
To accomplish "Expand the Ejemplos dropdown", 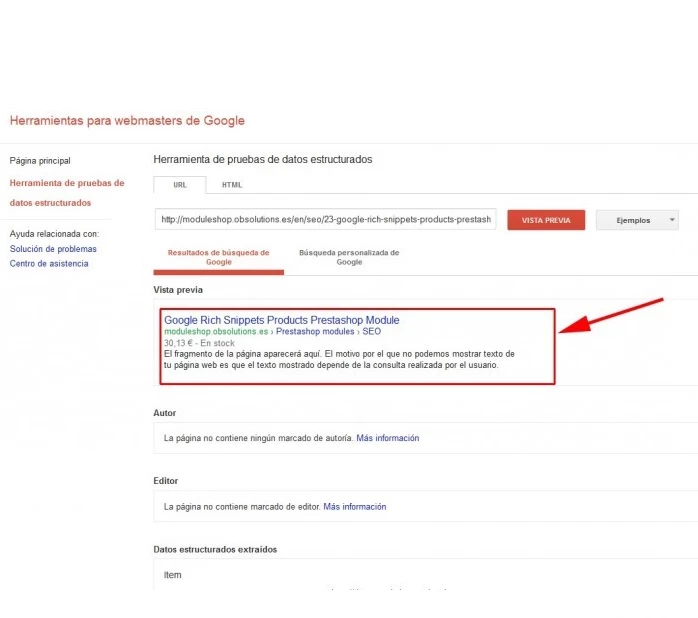I will [x=637, y=220].
